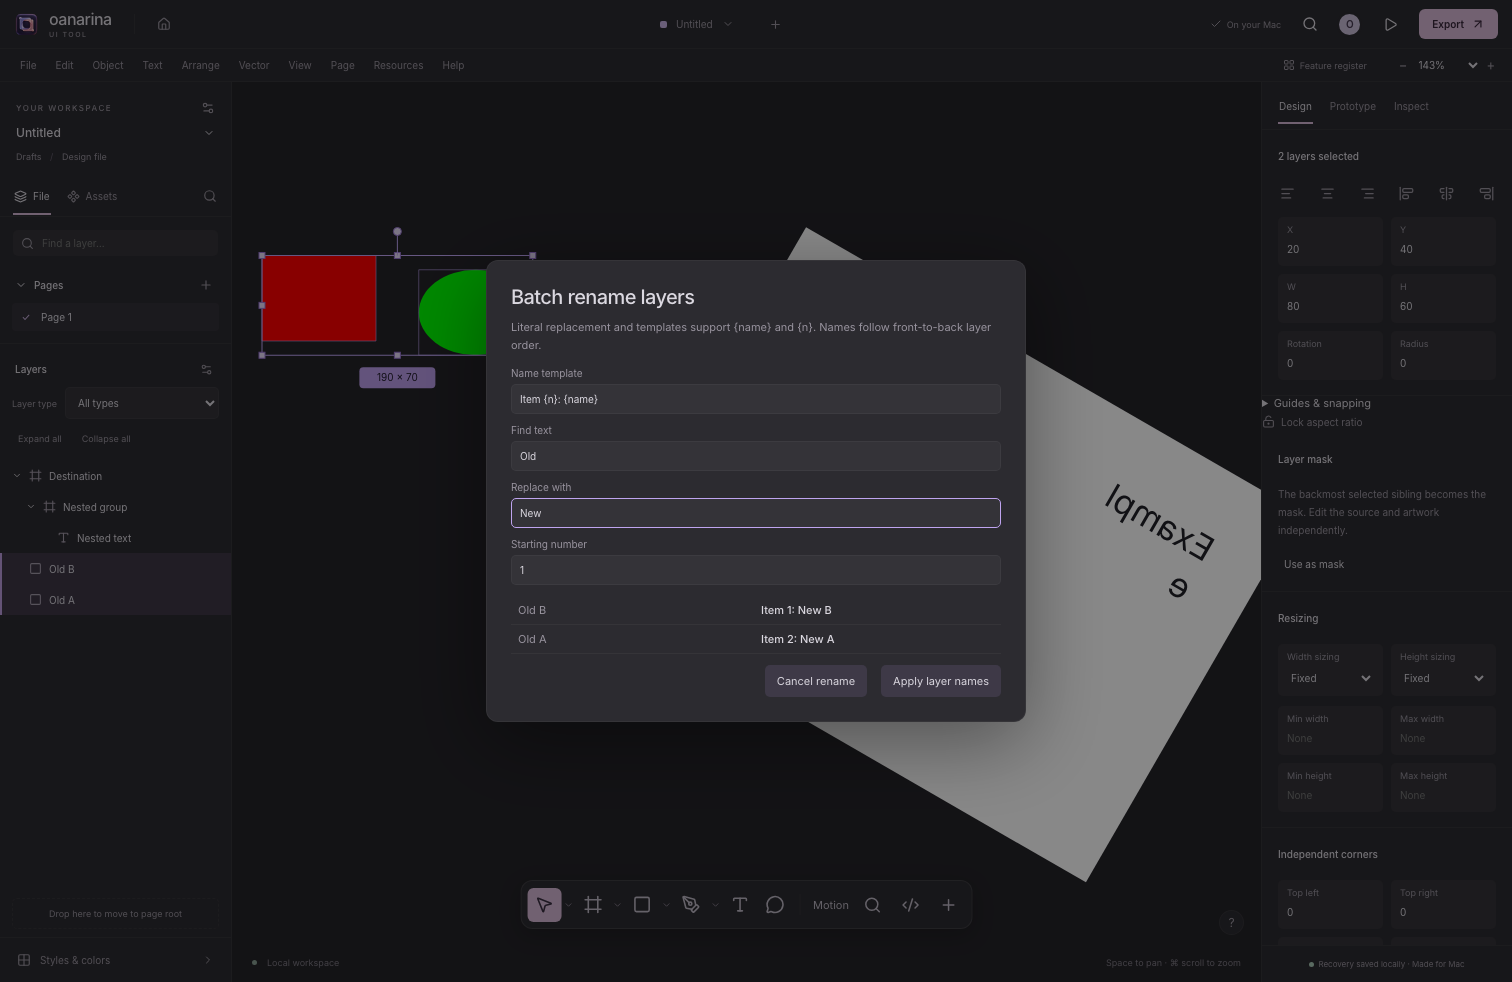
Task: Click the help question mark button
Action: click(x=1231, y=922)
